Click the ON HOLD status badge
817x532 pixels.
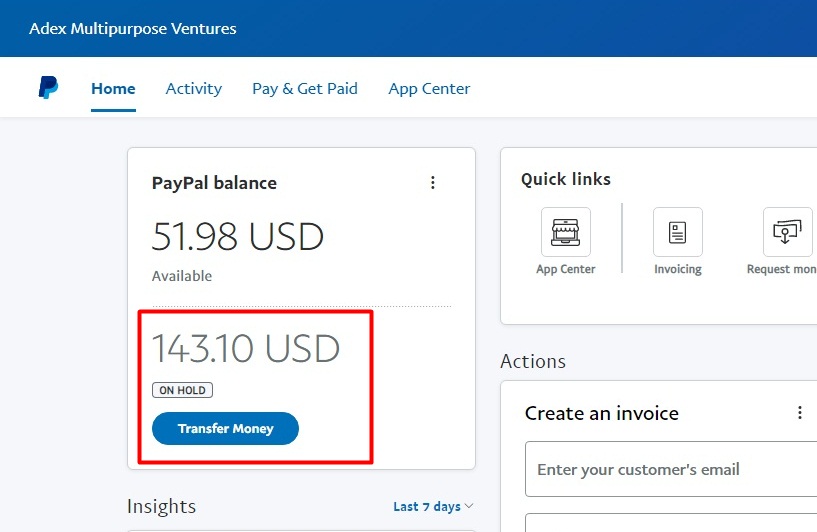pos(182,390)
